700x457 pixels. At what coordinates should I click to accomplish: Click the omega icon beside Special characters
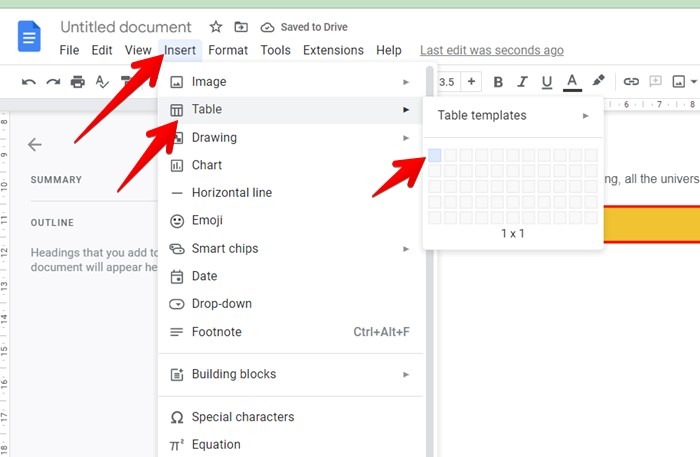(x=177, y=418)
